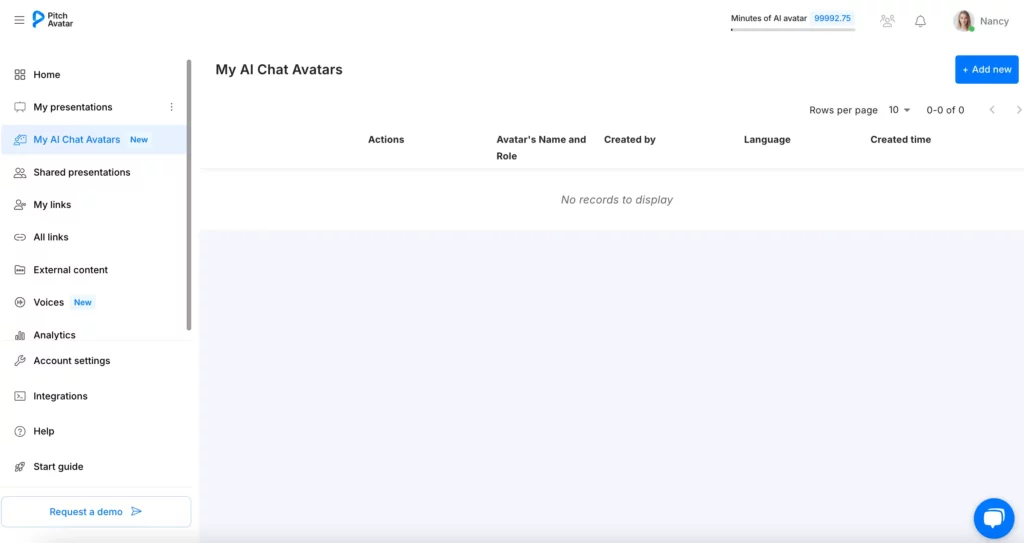The height and width of the screenshot is (543, 1024).
Task: Open My presentations three-dot options
Action: tap(171, 107)
